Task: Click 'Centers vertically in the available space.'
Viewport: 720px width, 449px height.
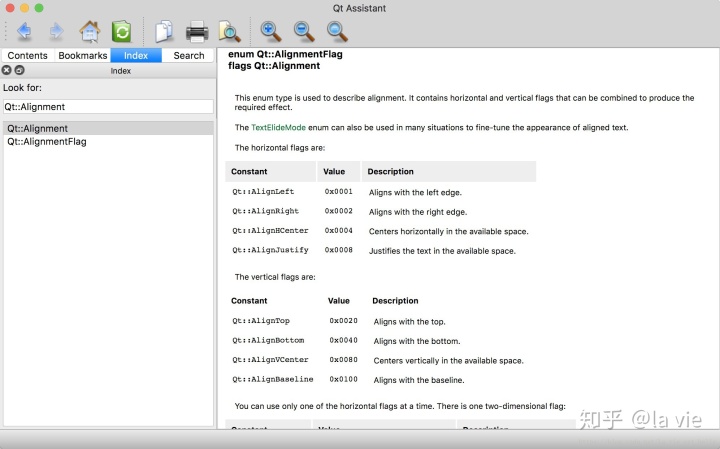Action: click(449, 360)
